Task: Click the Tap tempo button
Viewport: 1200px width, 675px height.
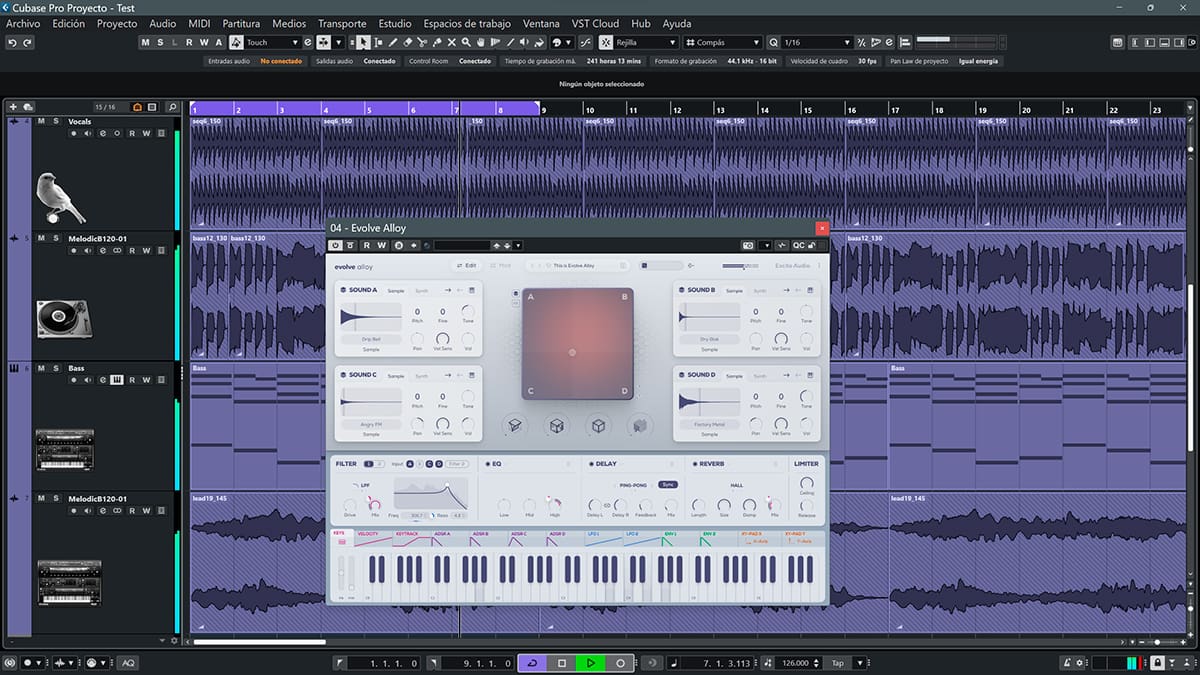Action: (838, 663)
